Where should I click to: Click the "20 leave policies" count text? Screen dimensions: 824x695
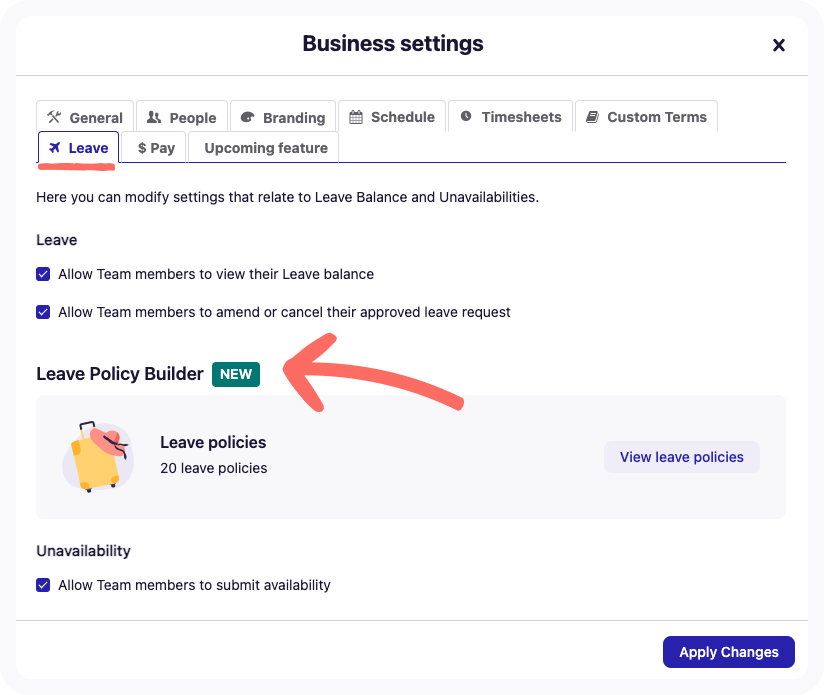pos(213,468)
